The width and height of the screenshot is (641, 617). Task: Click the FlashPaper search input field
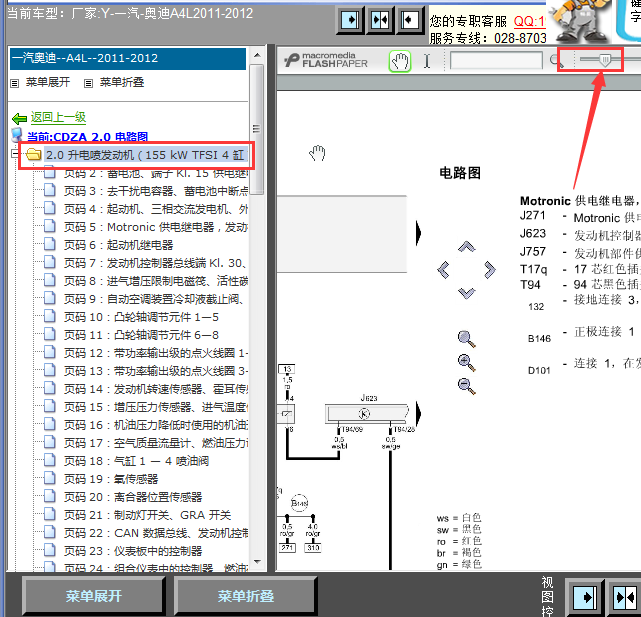point(496,61)
